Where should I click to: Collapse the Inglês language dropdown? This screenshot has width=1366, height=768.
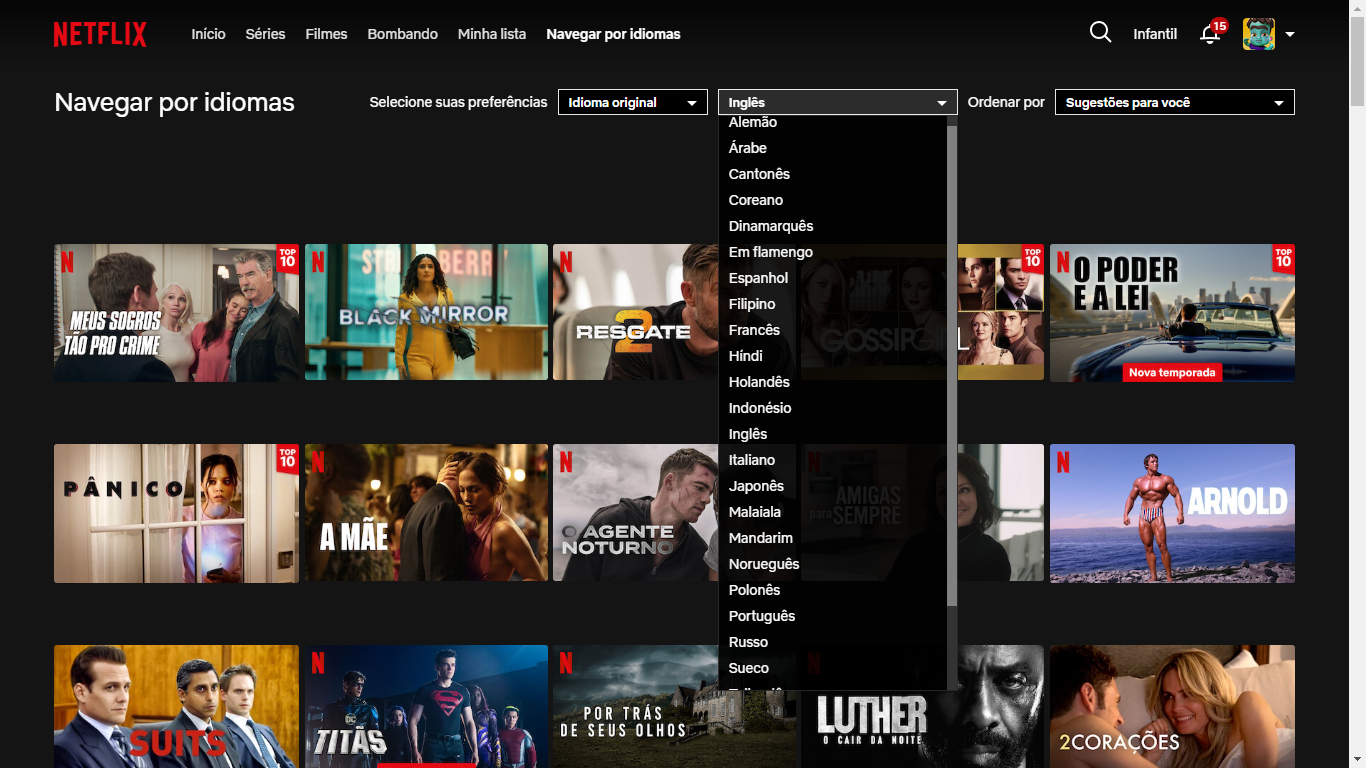[837, 102]
